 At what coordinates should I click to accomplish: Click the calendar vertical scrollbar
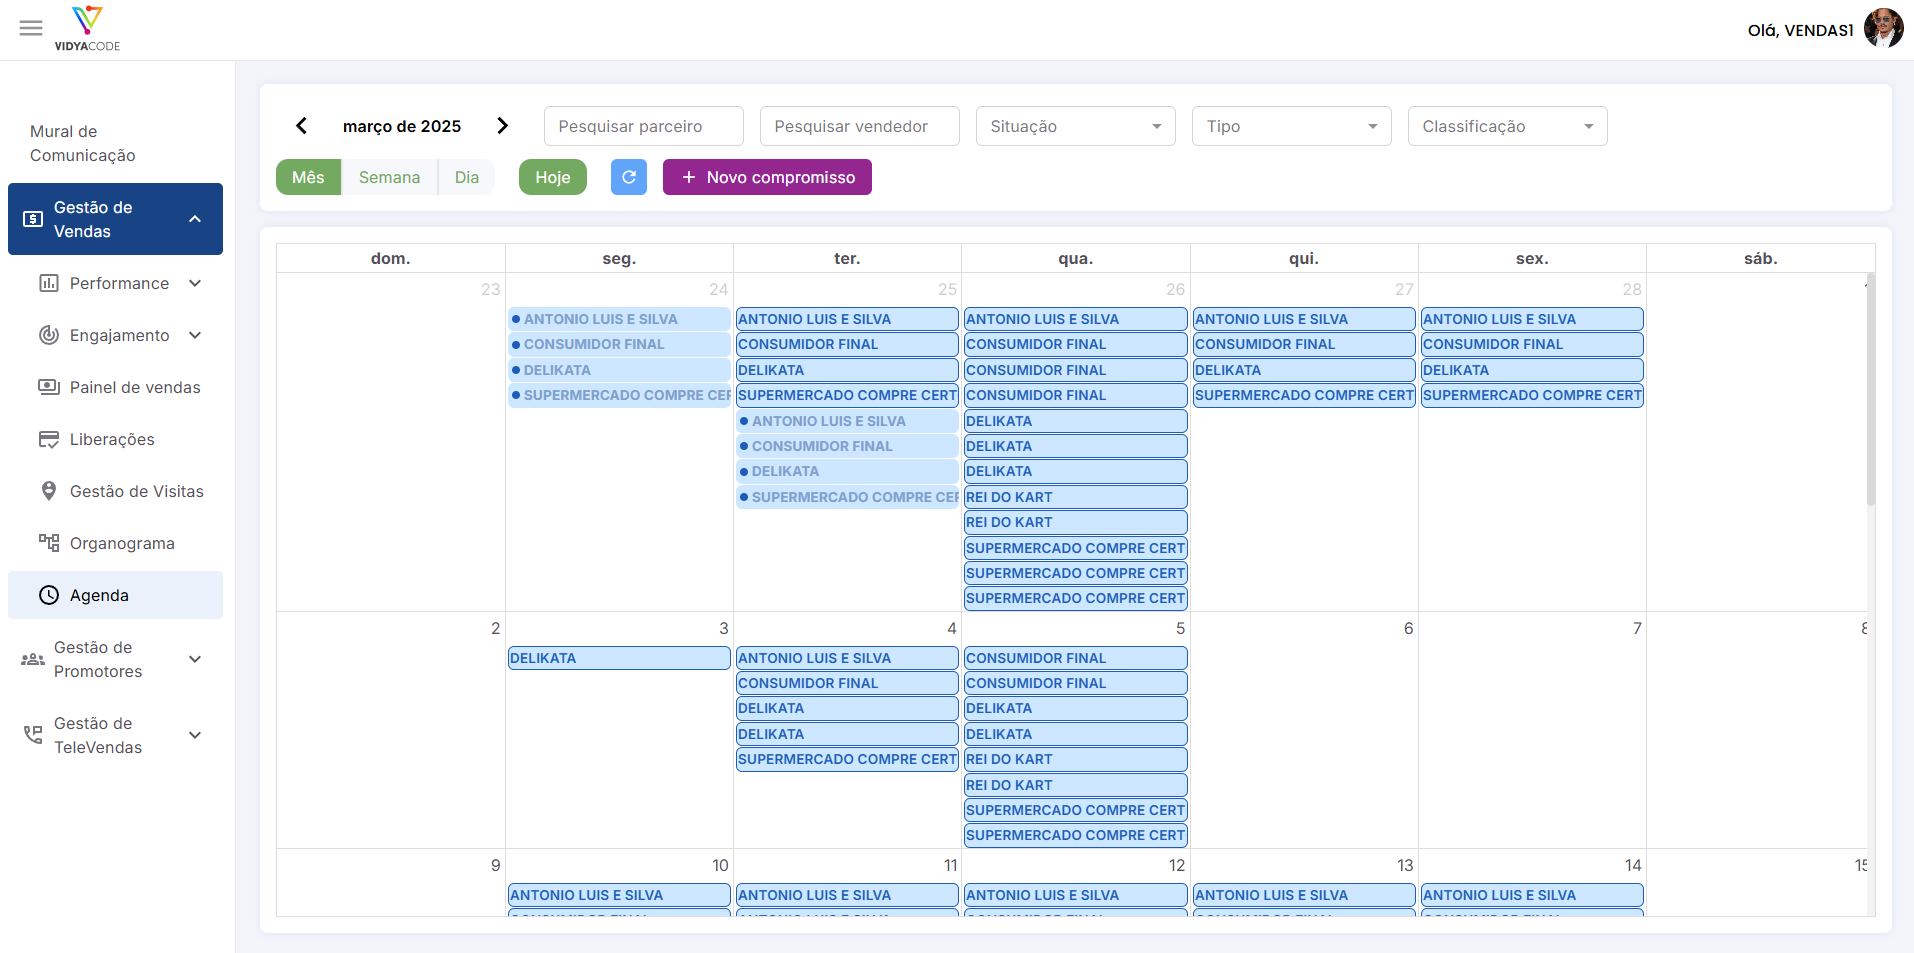1870,390
